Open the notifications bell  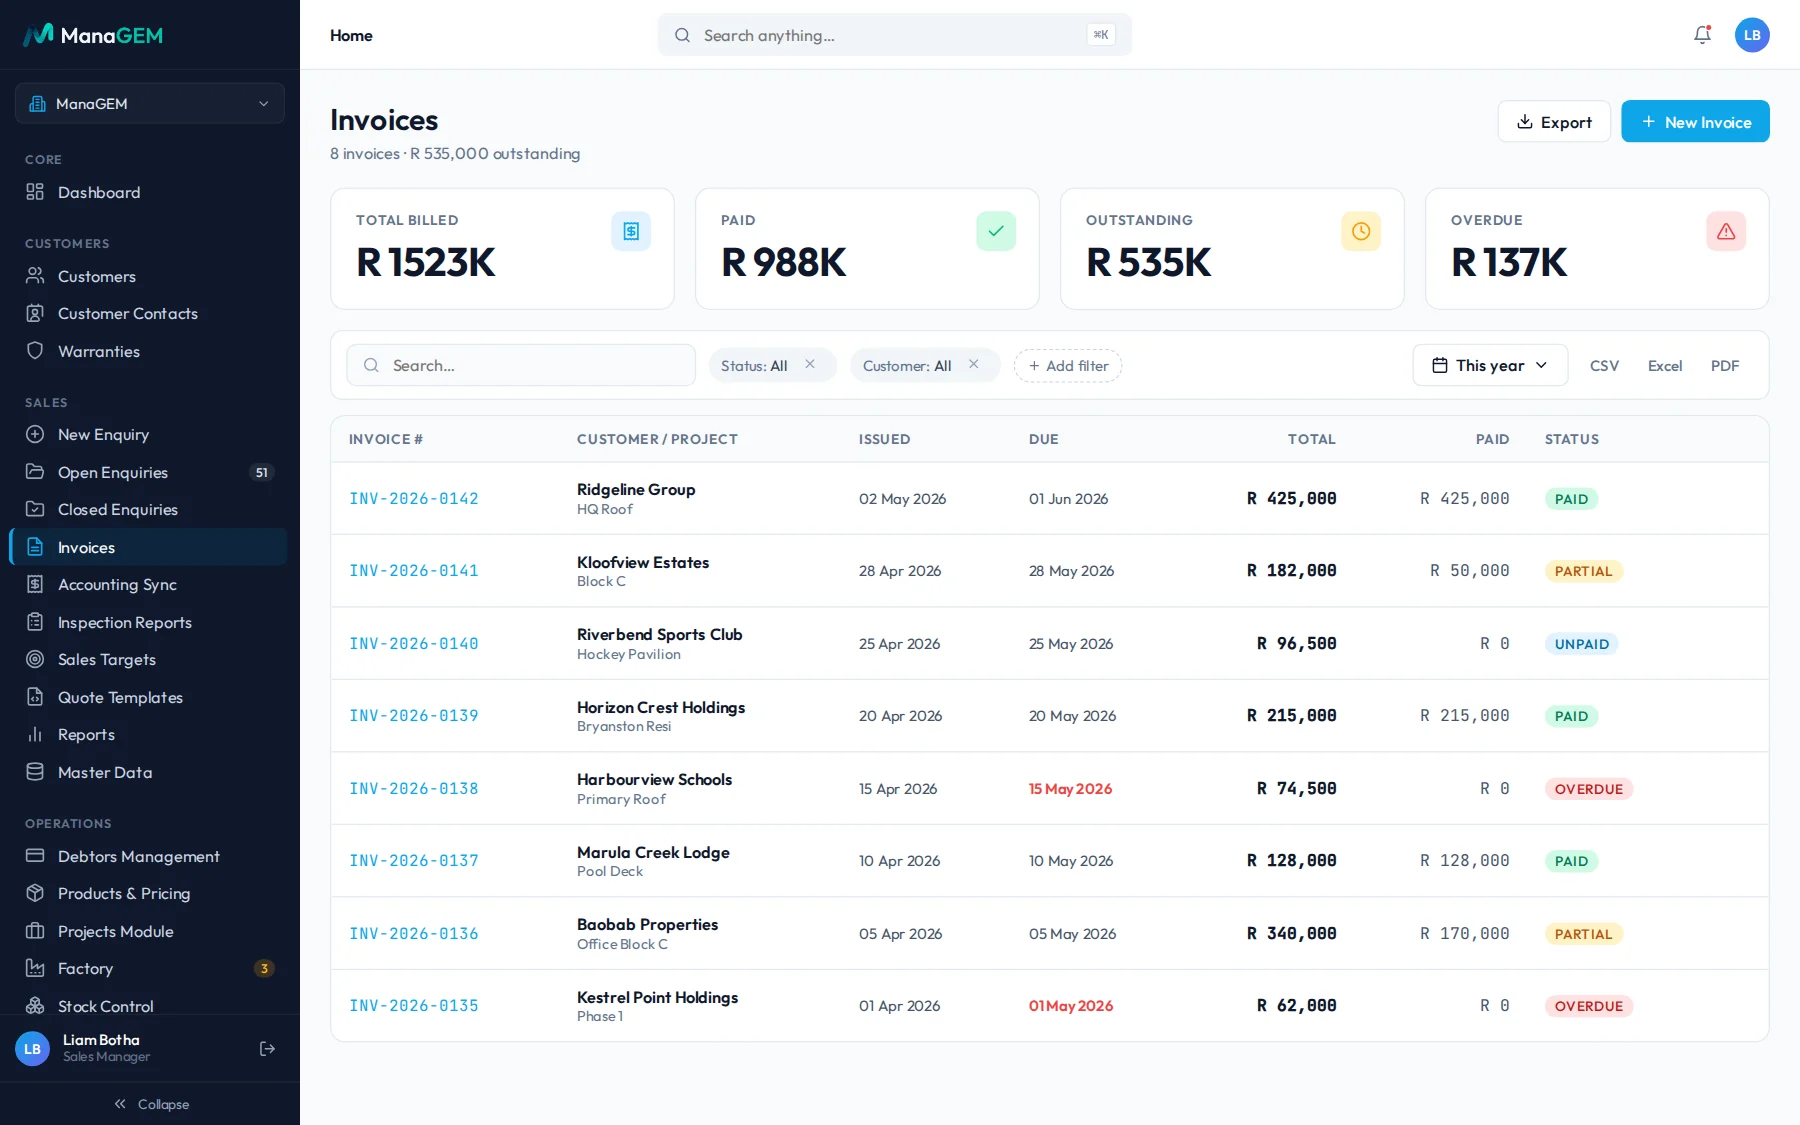point(1702,35)
